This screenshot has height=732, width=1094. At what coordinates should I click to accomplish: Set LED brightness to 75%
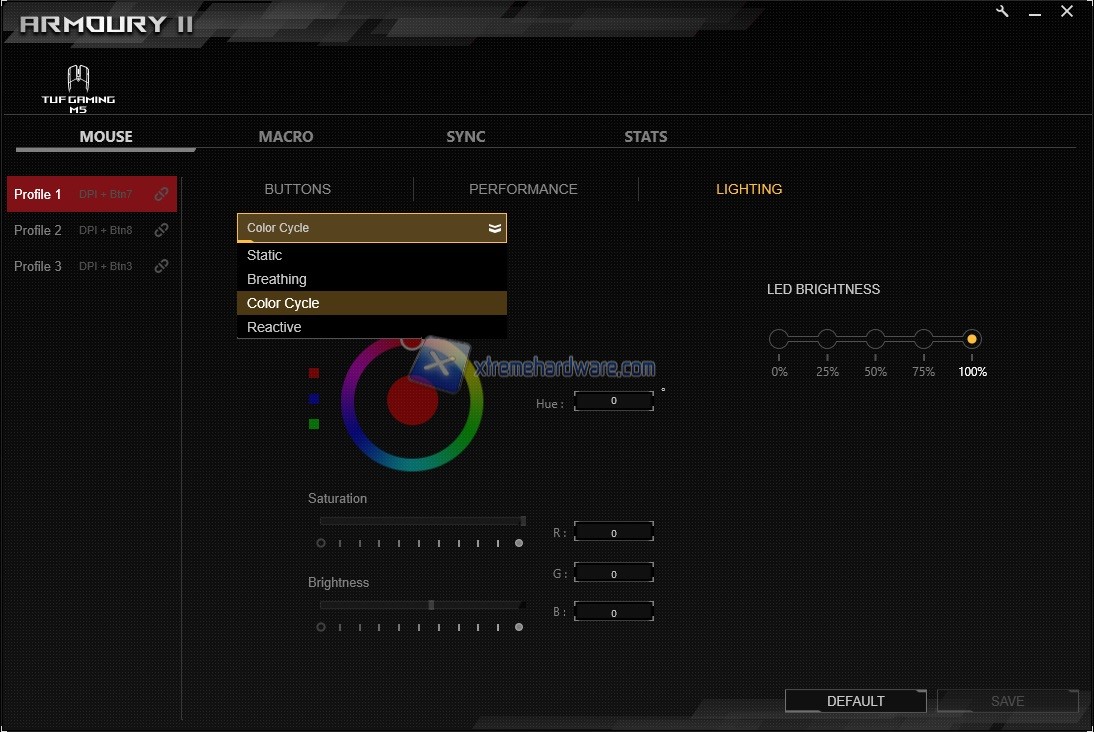pos(924,339)
